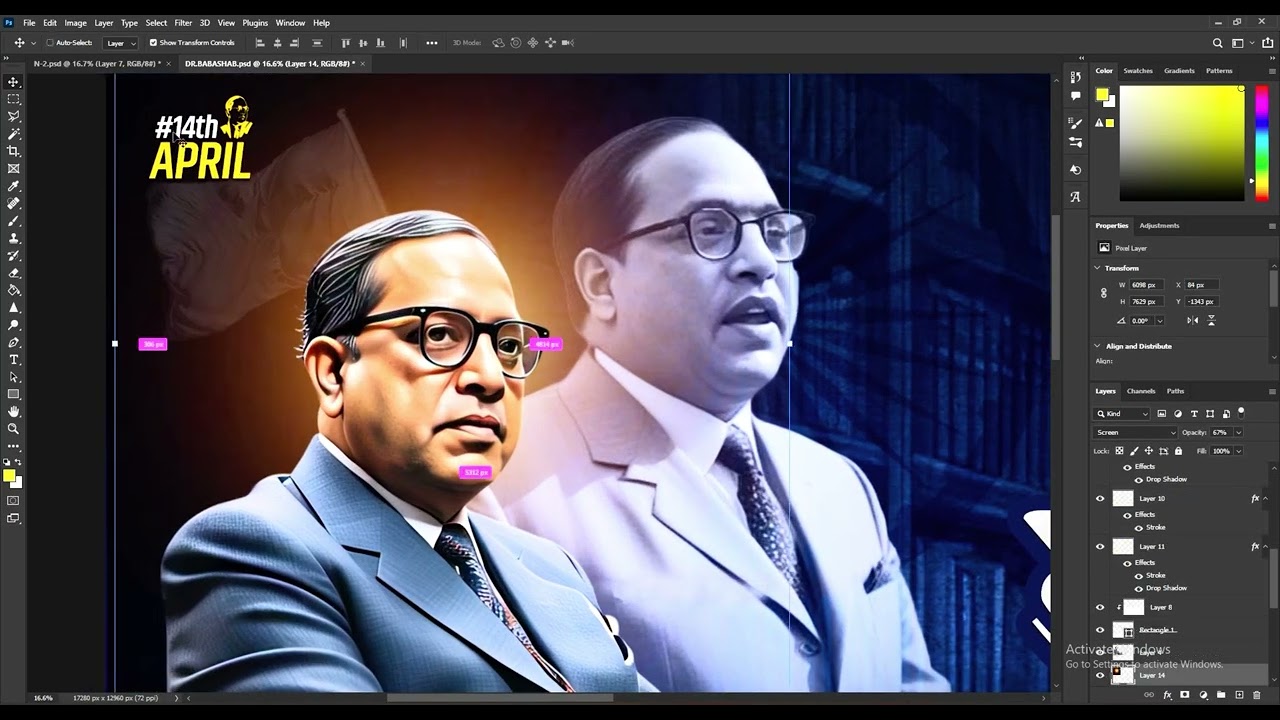Select the Eraser tool
This screenshot has width=1280, height=720.
pos(14,273)
